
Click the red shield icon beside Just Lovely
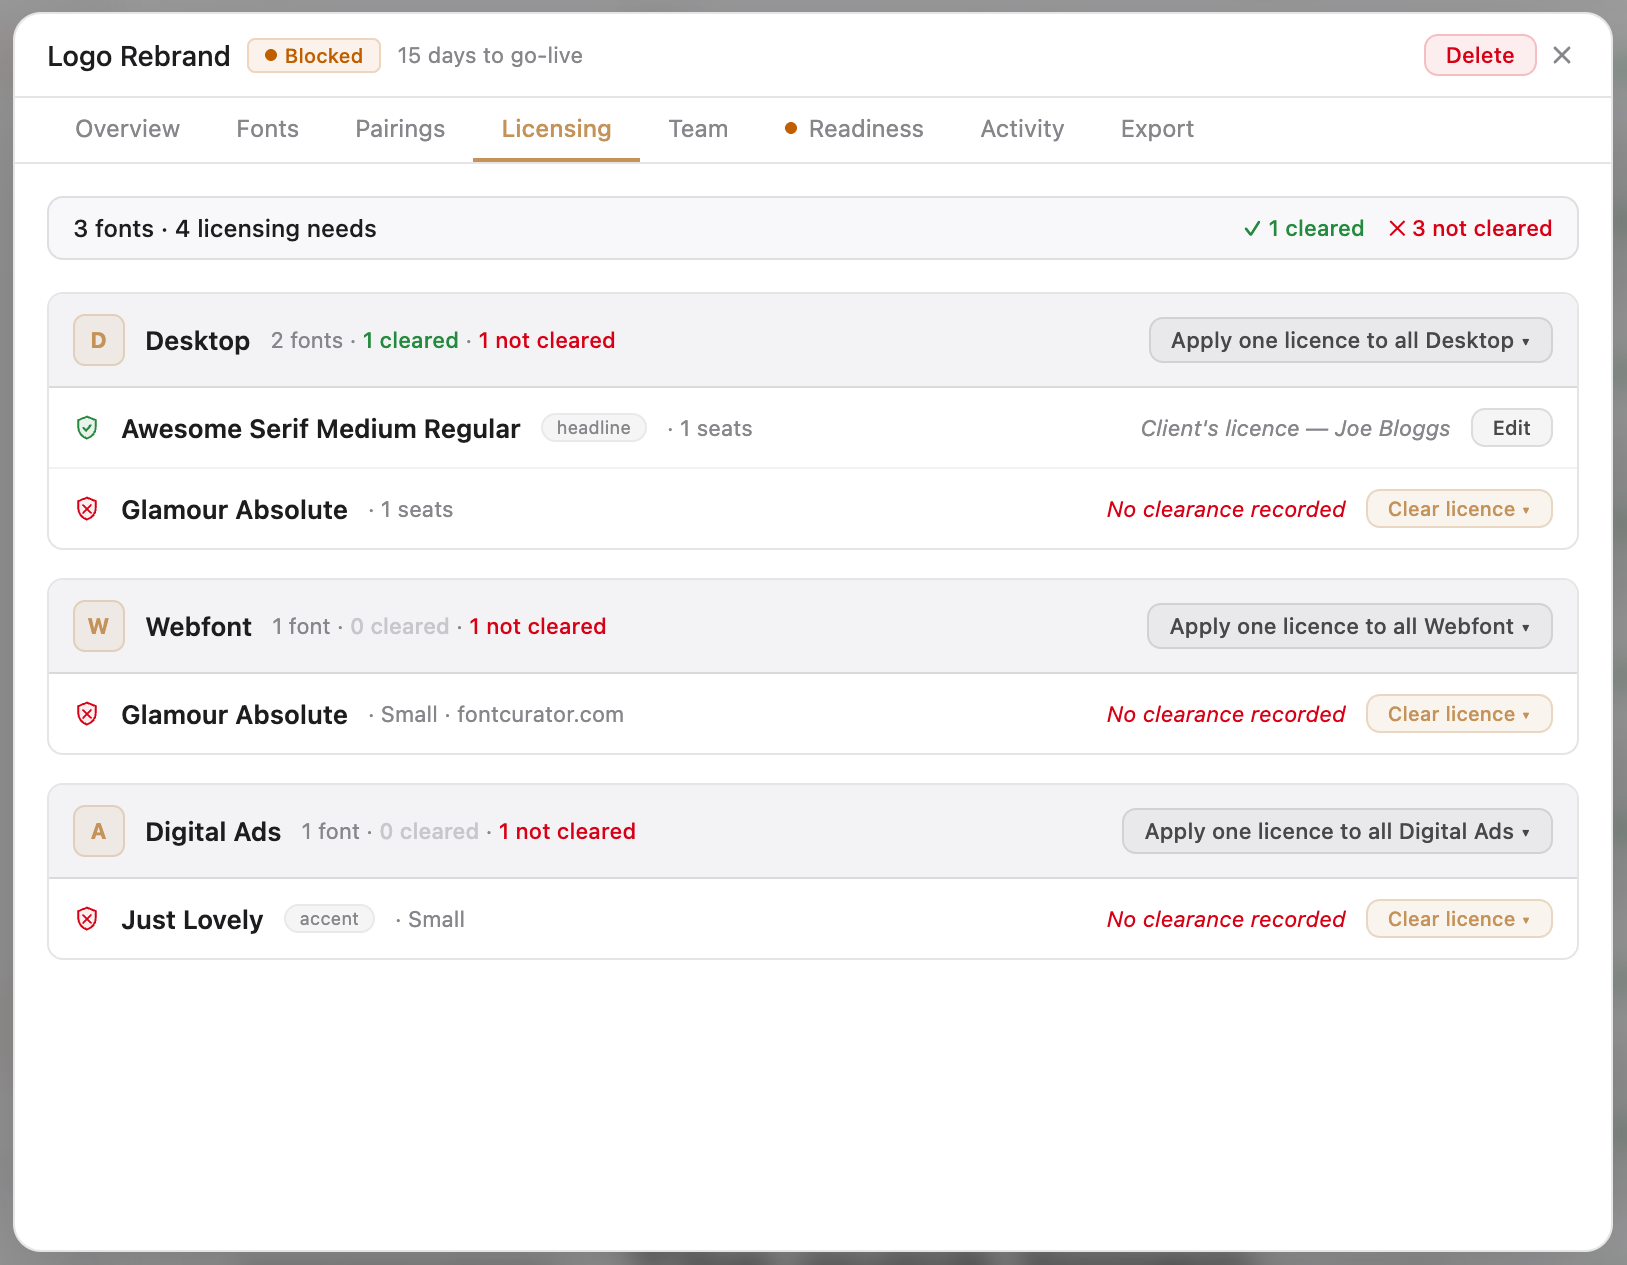tap(87, 919)
